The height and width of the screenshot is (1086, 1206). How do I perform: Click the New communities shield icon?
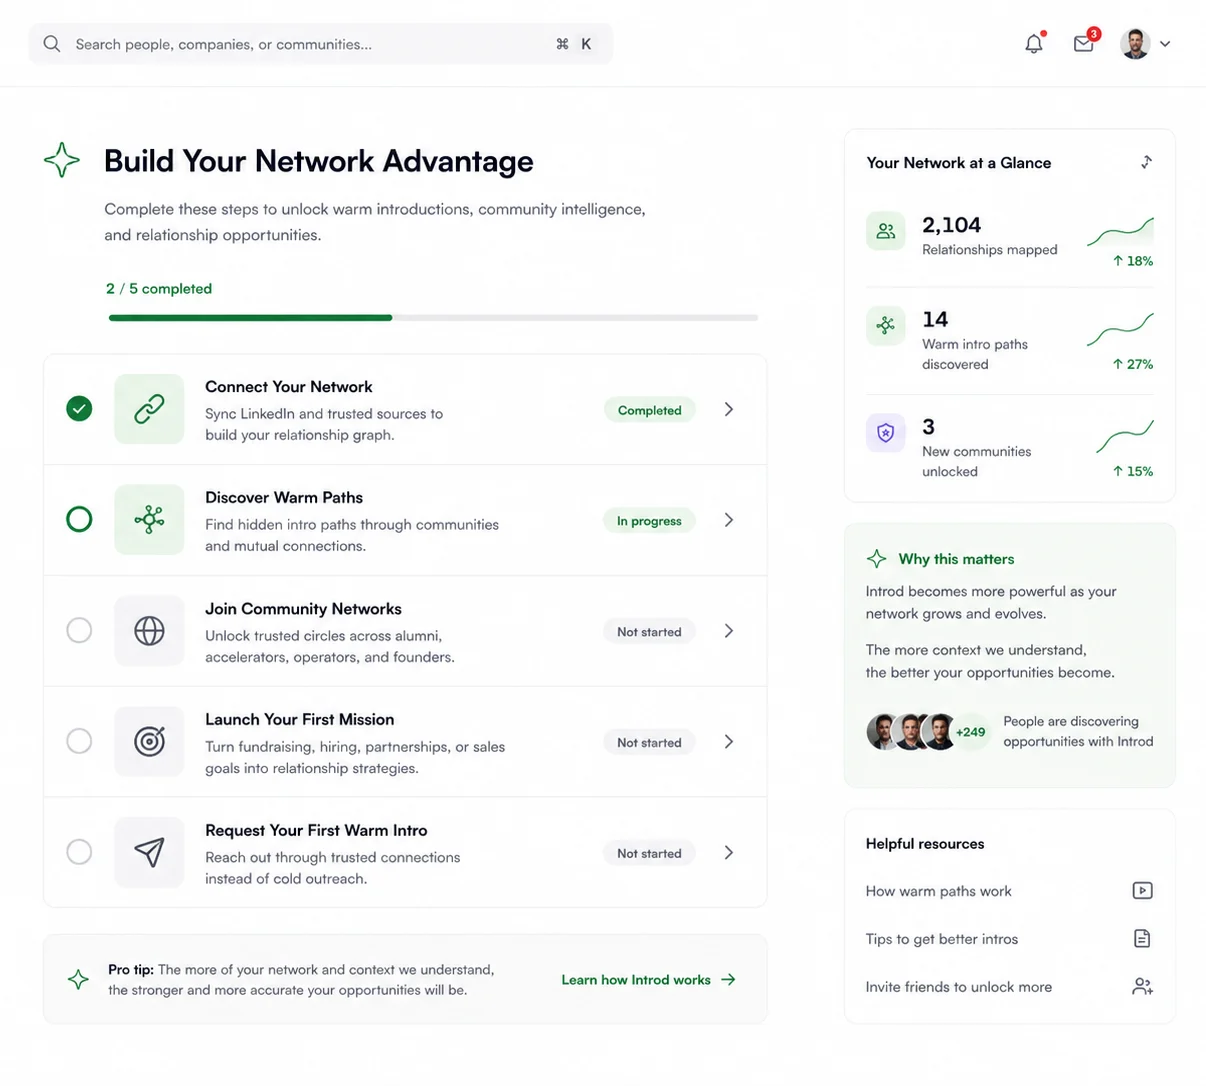886,432
